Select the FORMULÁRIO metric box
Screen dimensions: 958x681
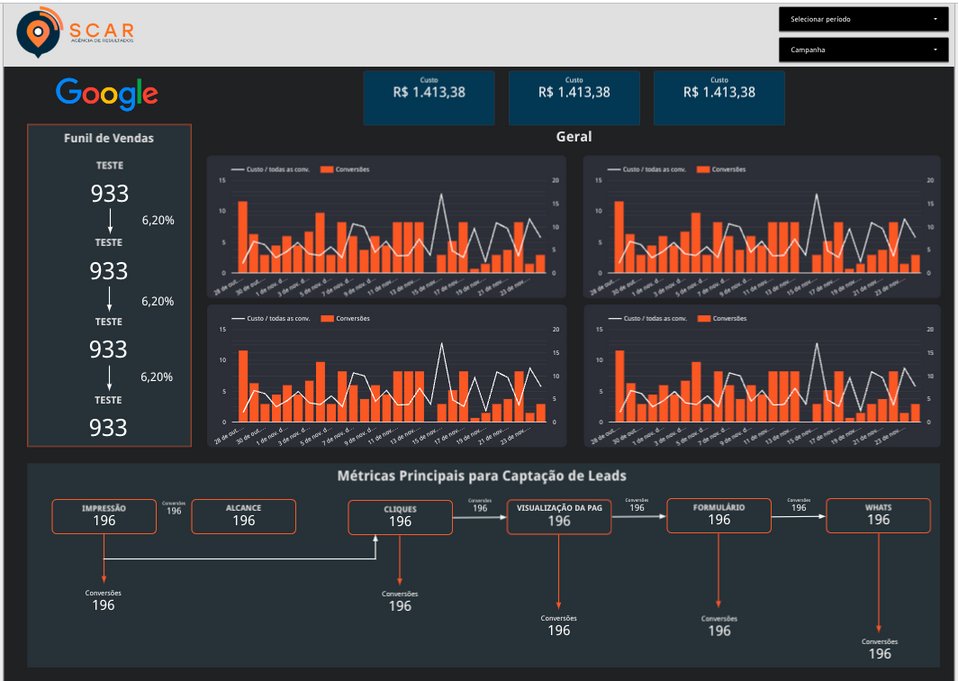[718, 516]
